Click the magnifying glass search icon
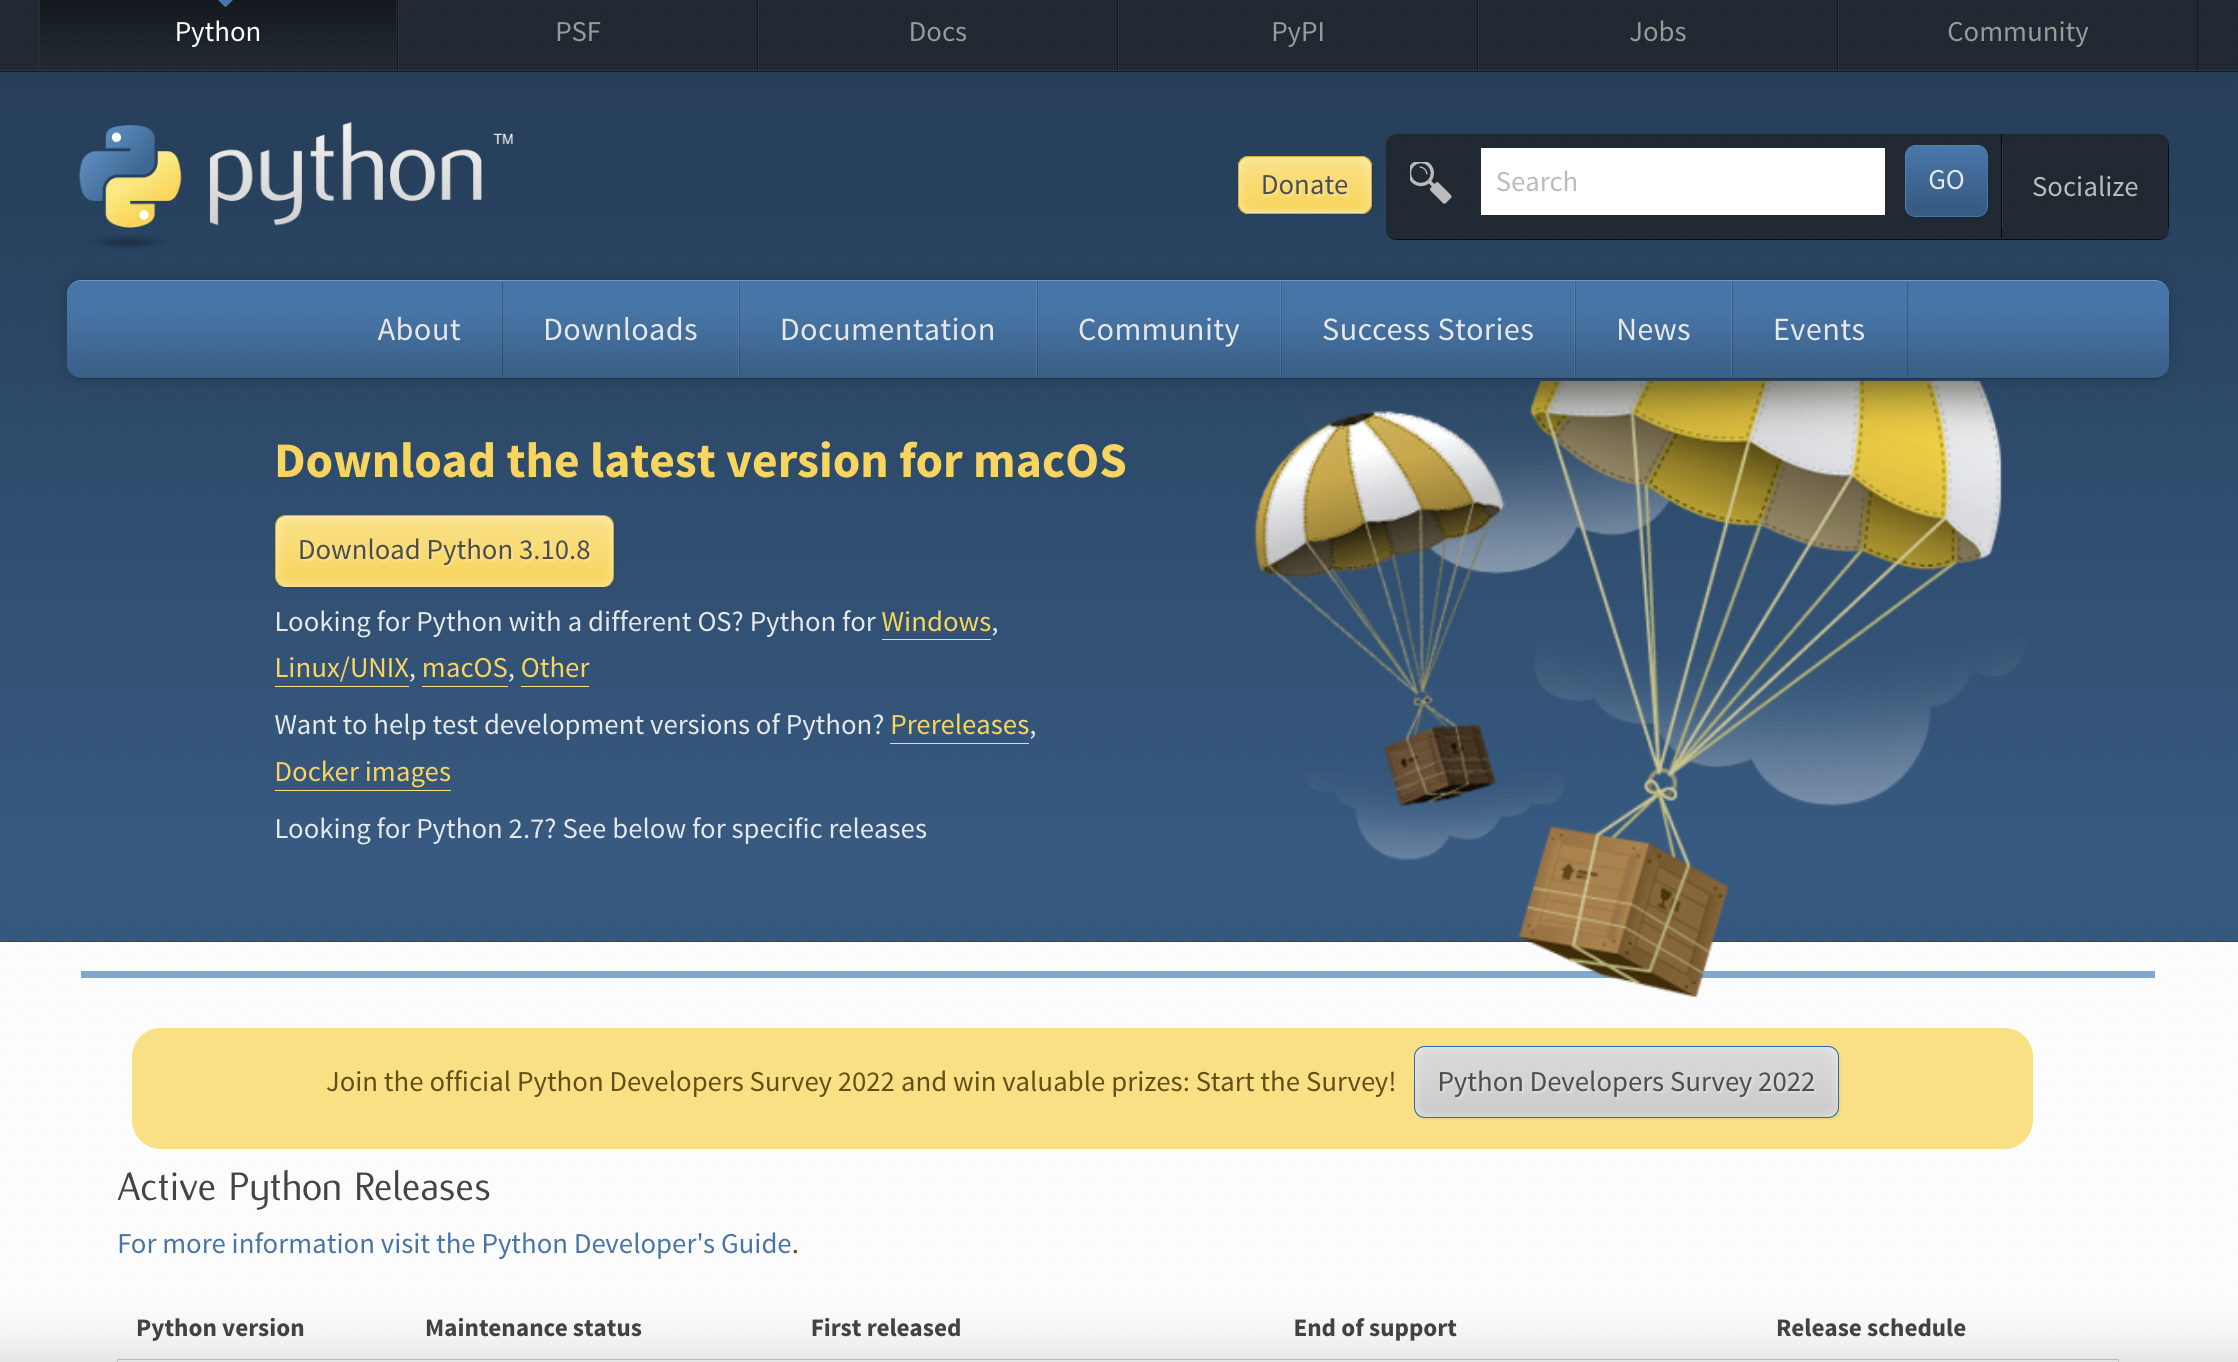This screenshot has width=2238, height=1362. click(1429, 182)
